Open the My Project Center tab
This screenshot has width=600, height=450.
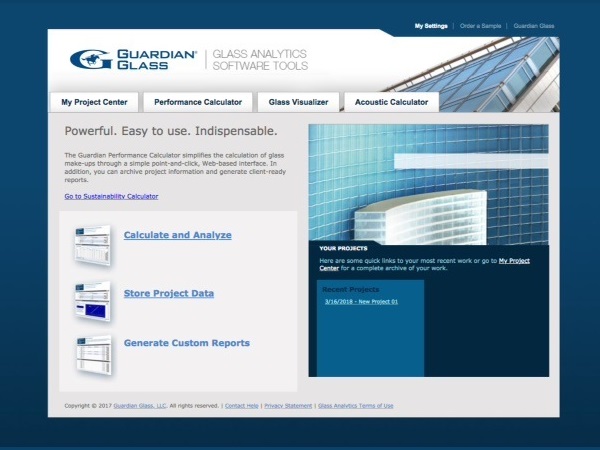[94, 102]
